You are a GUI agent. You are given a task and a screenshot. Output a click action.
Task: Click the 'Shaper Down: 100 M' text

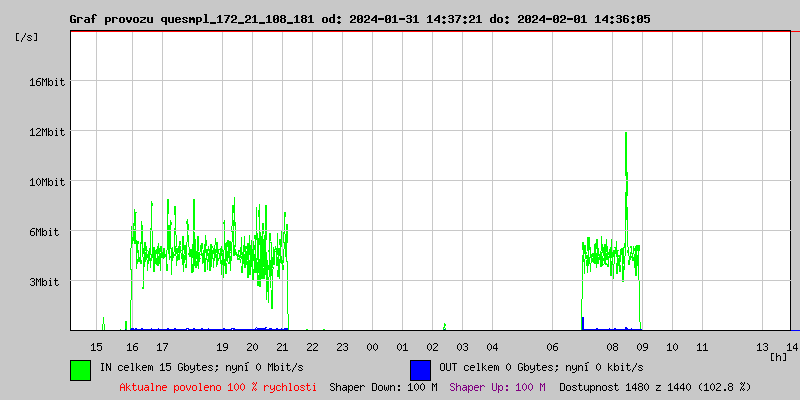click(383, 386)
